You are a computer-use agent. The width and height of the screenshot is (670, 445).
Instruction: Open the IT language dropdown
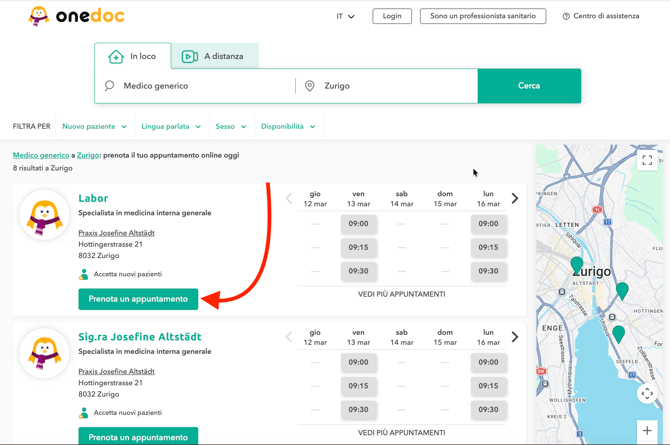345,16
